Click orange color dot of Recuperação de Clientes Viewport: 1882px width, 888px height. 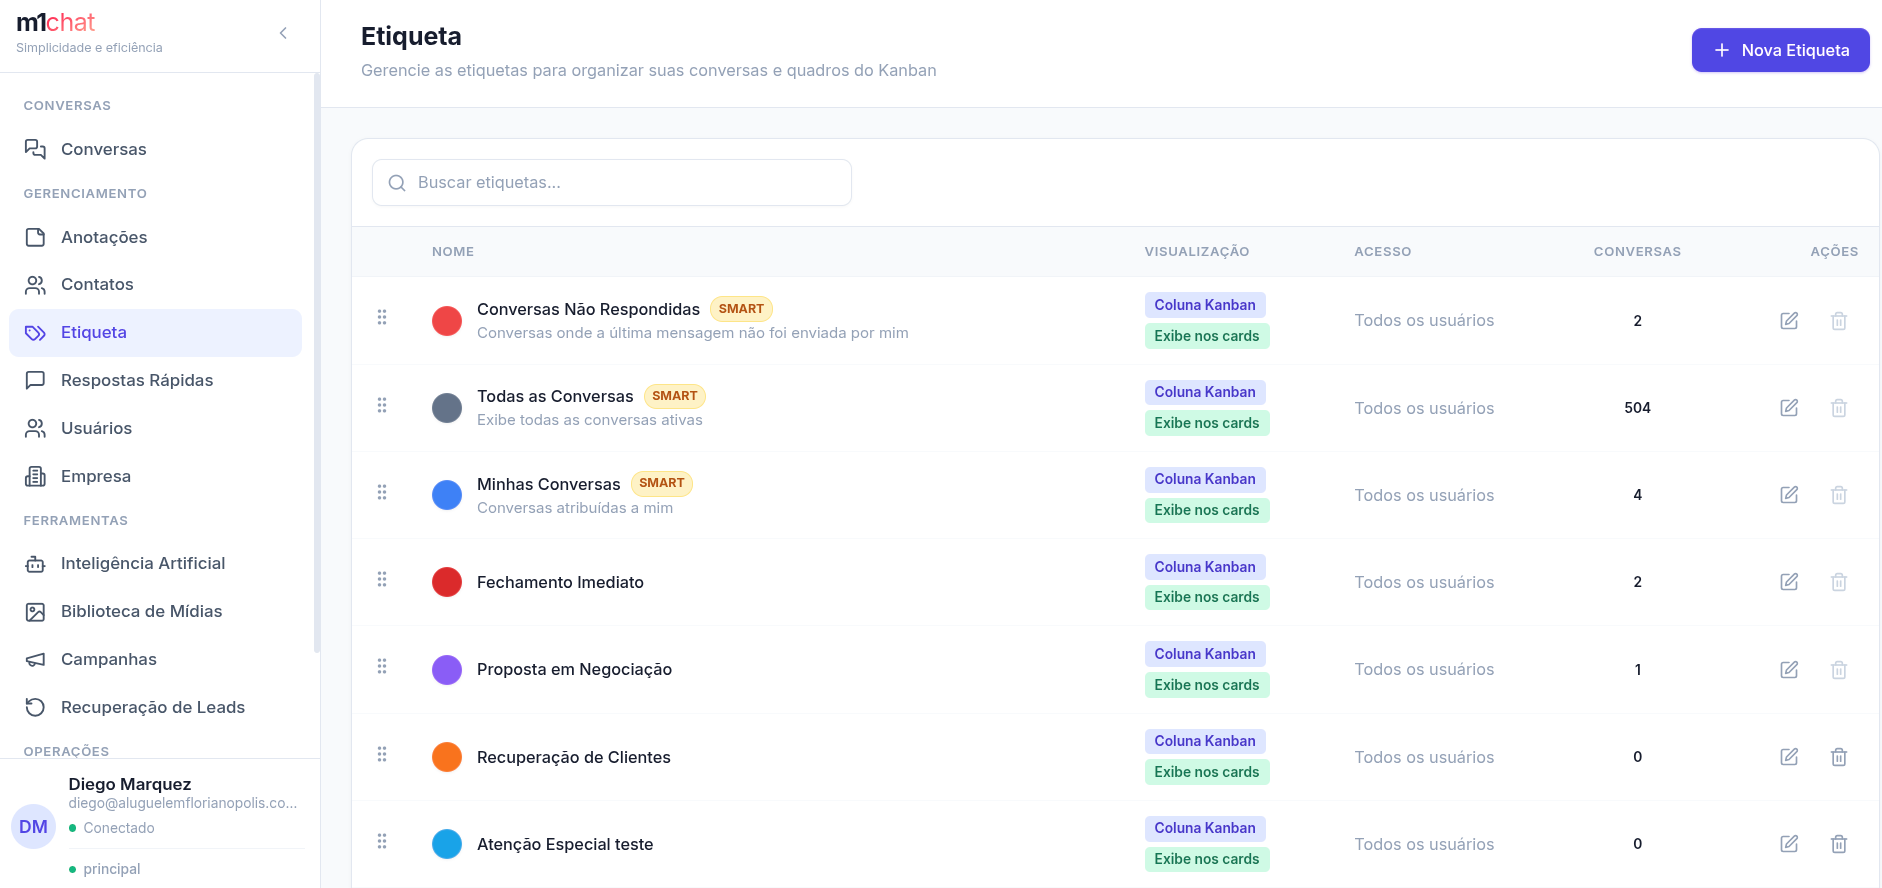click(447, 757)
